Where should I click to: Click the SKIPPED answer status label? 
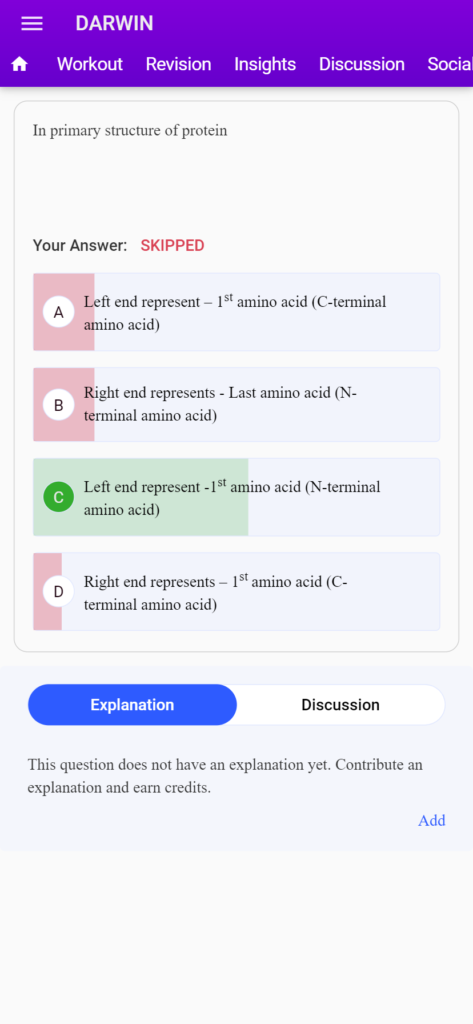click(x=172, y=246)
